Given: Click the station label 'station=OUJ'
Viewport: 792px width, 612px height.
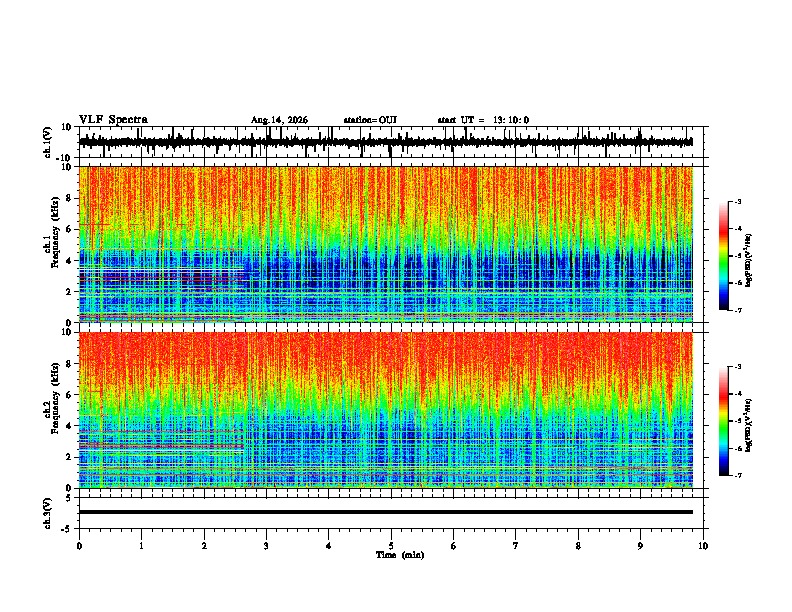Looking at the screenshot, I should point(370,120).
